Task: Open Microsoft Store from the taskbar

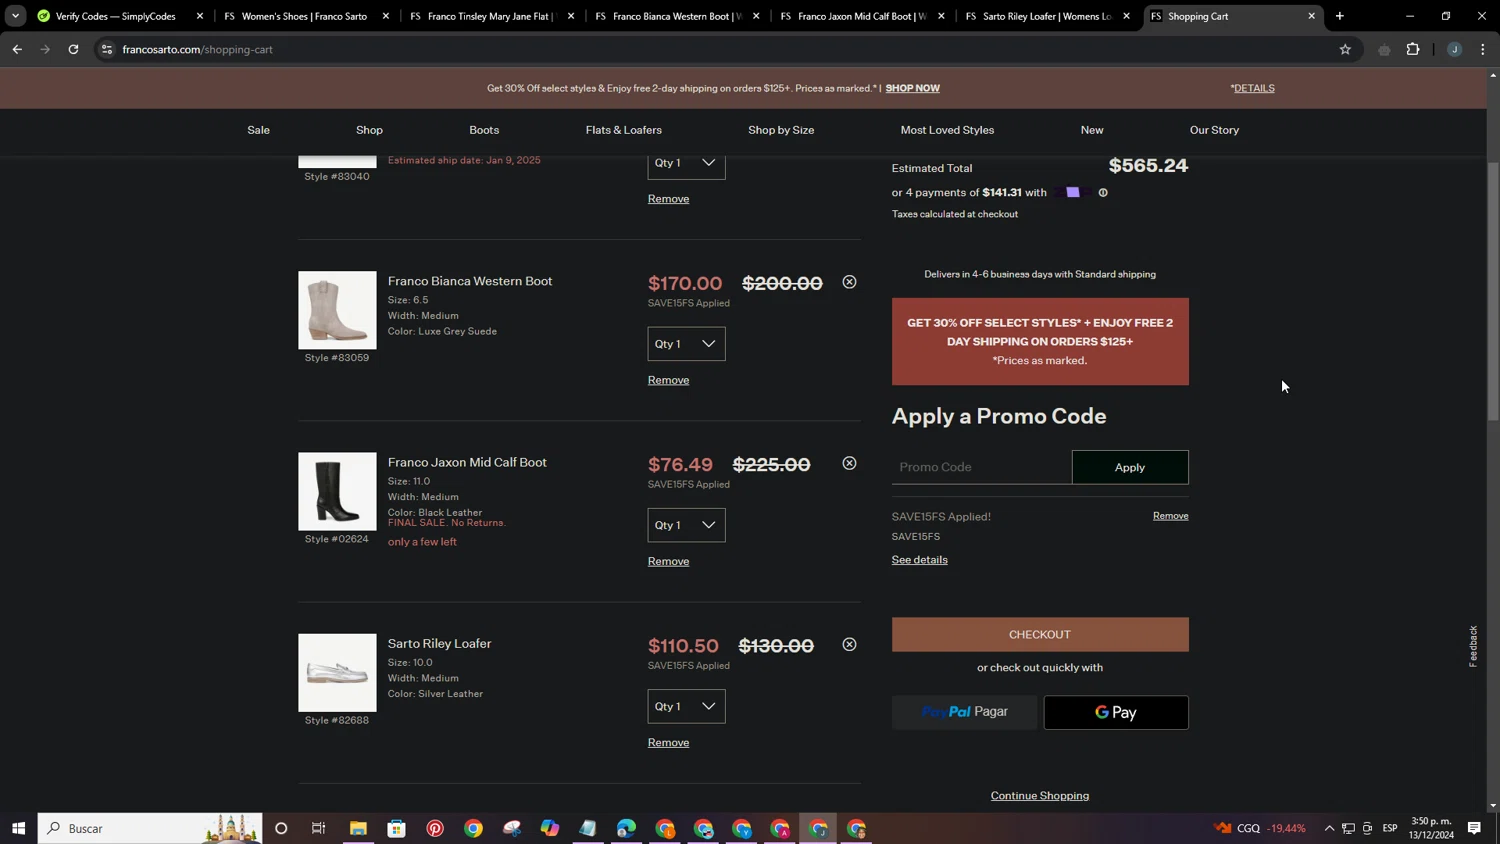Action: (397, 828)
